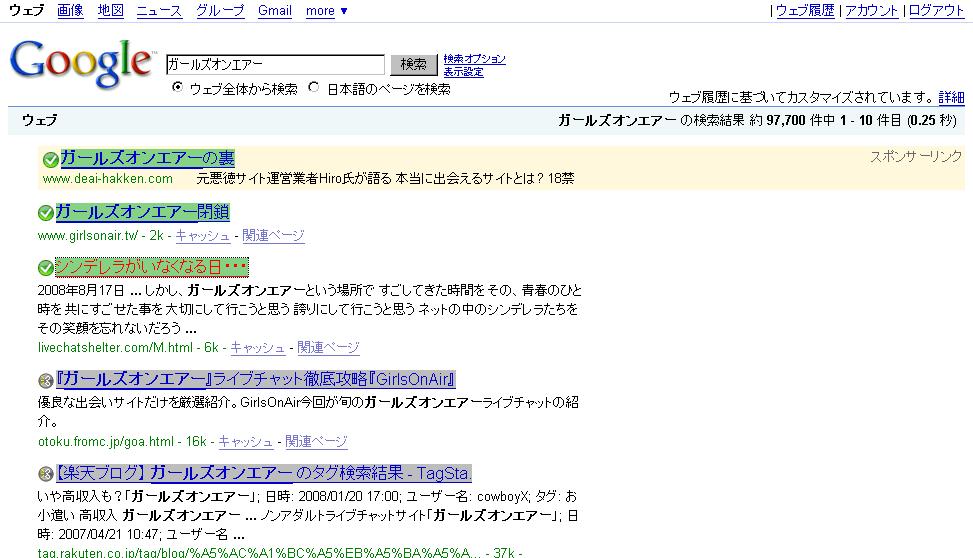Open 関連ページ link for www.girlsonair.tw
973x558 pixels.
tap(273, 236)
